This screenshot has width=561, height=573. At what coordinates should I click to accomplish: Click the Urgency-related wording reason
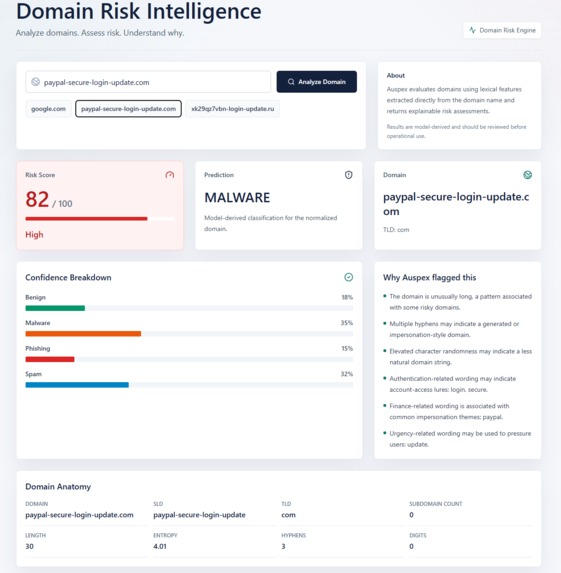coord(460,439)
